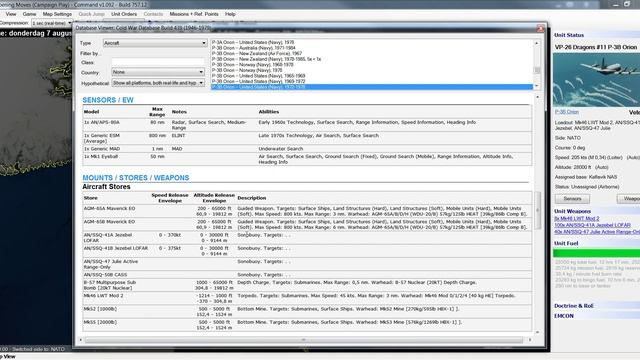
Task: Click details pane vertical scrollbar thumb
Action: [537, 210]
